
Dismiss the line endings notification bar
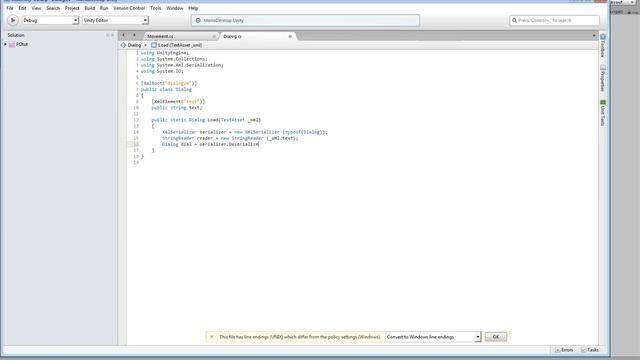[x=211, y=337]
